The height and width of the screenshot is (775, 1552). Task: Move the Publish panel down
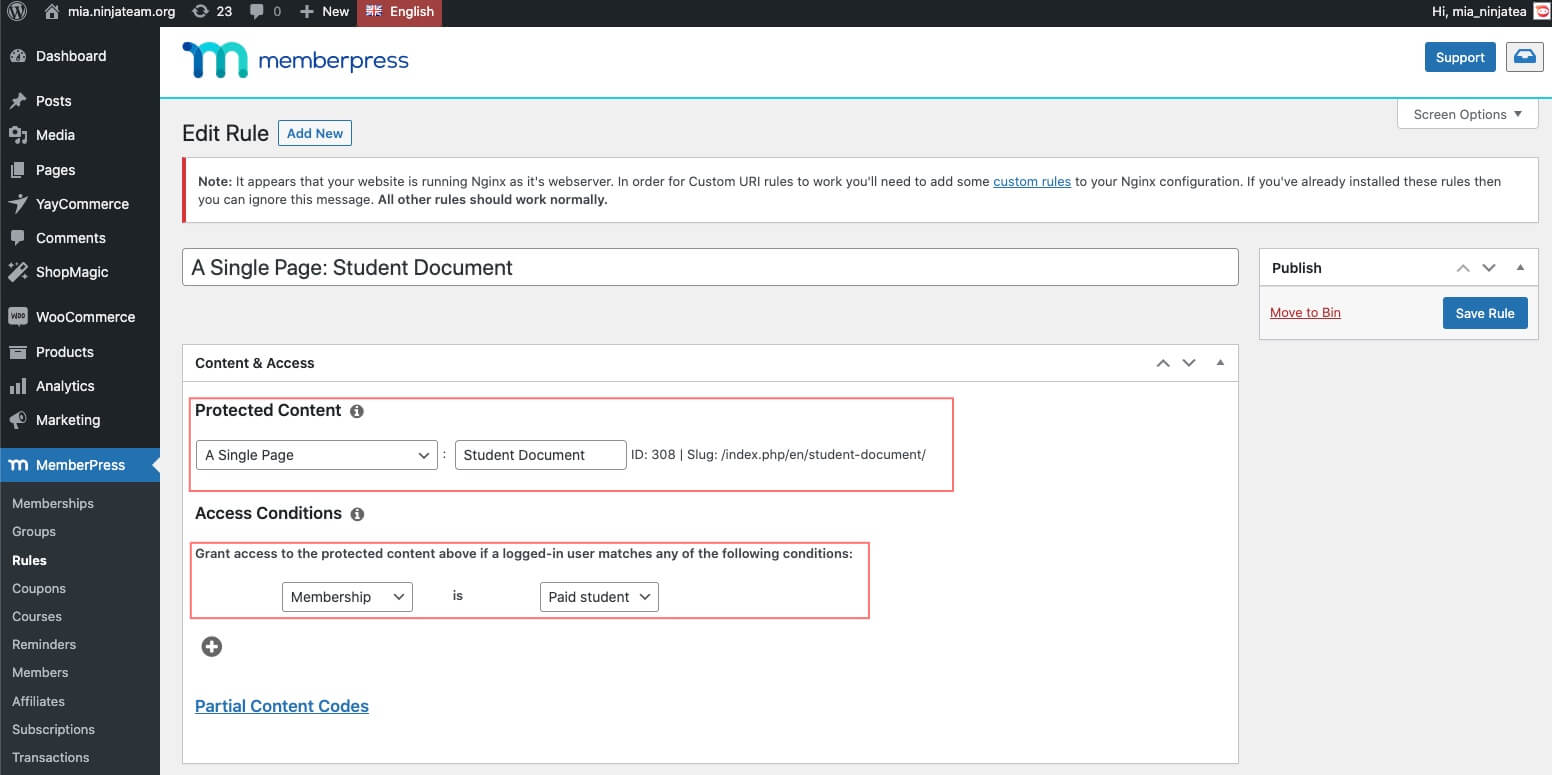pyautogui.click(x=1489, y=268)
